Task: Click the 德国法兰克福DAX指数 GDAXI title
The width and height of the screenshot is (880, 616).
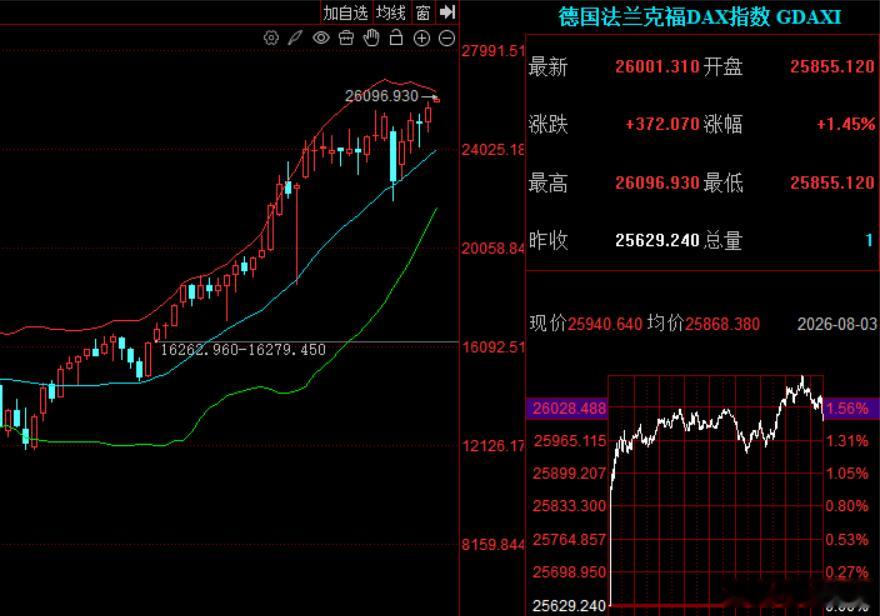Action: coord(699,17)
